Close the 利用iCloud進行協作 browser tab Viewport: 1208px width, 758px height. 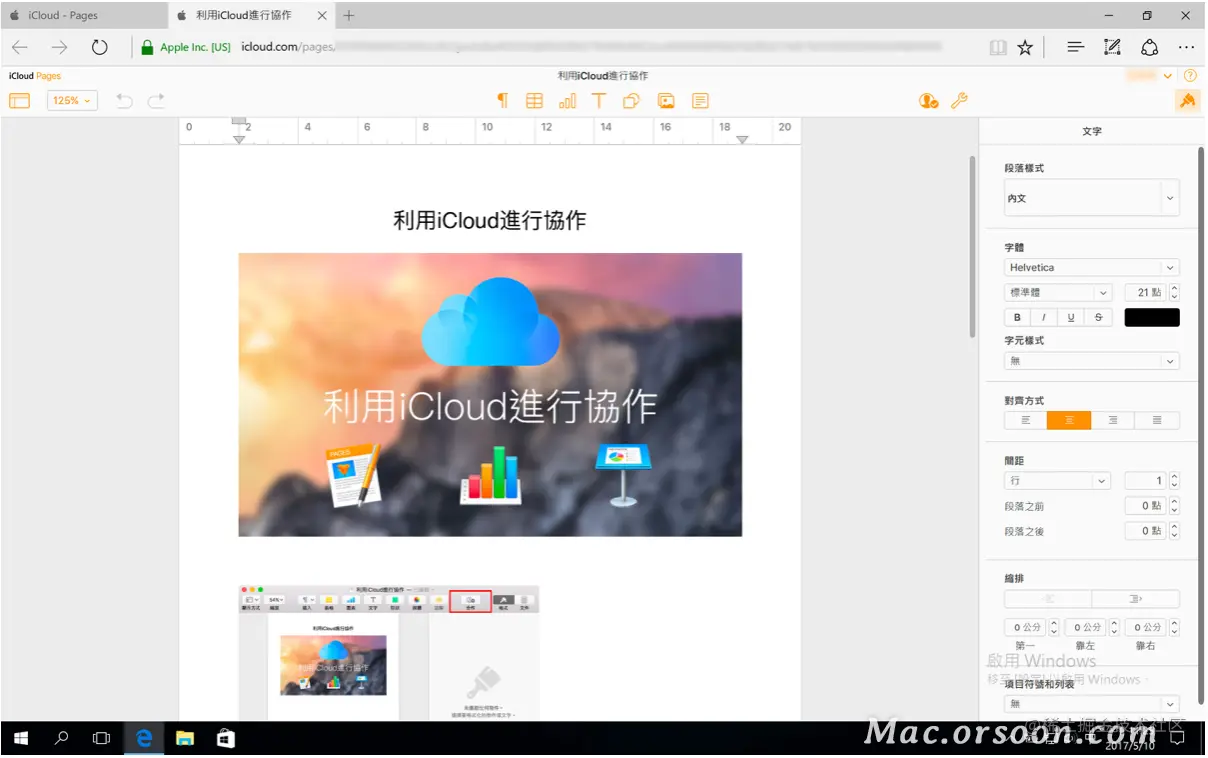click(322, 15)
